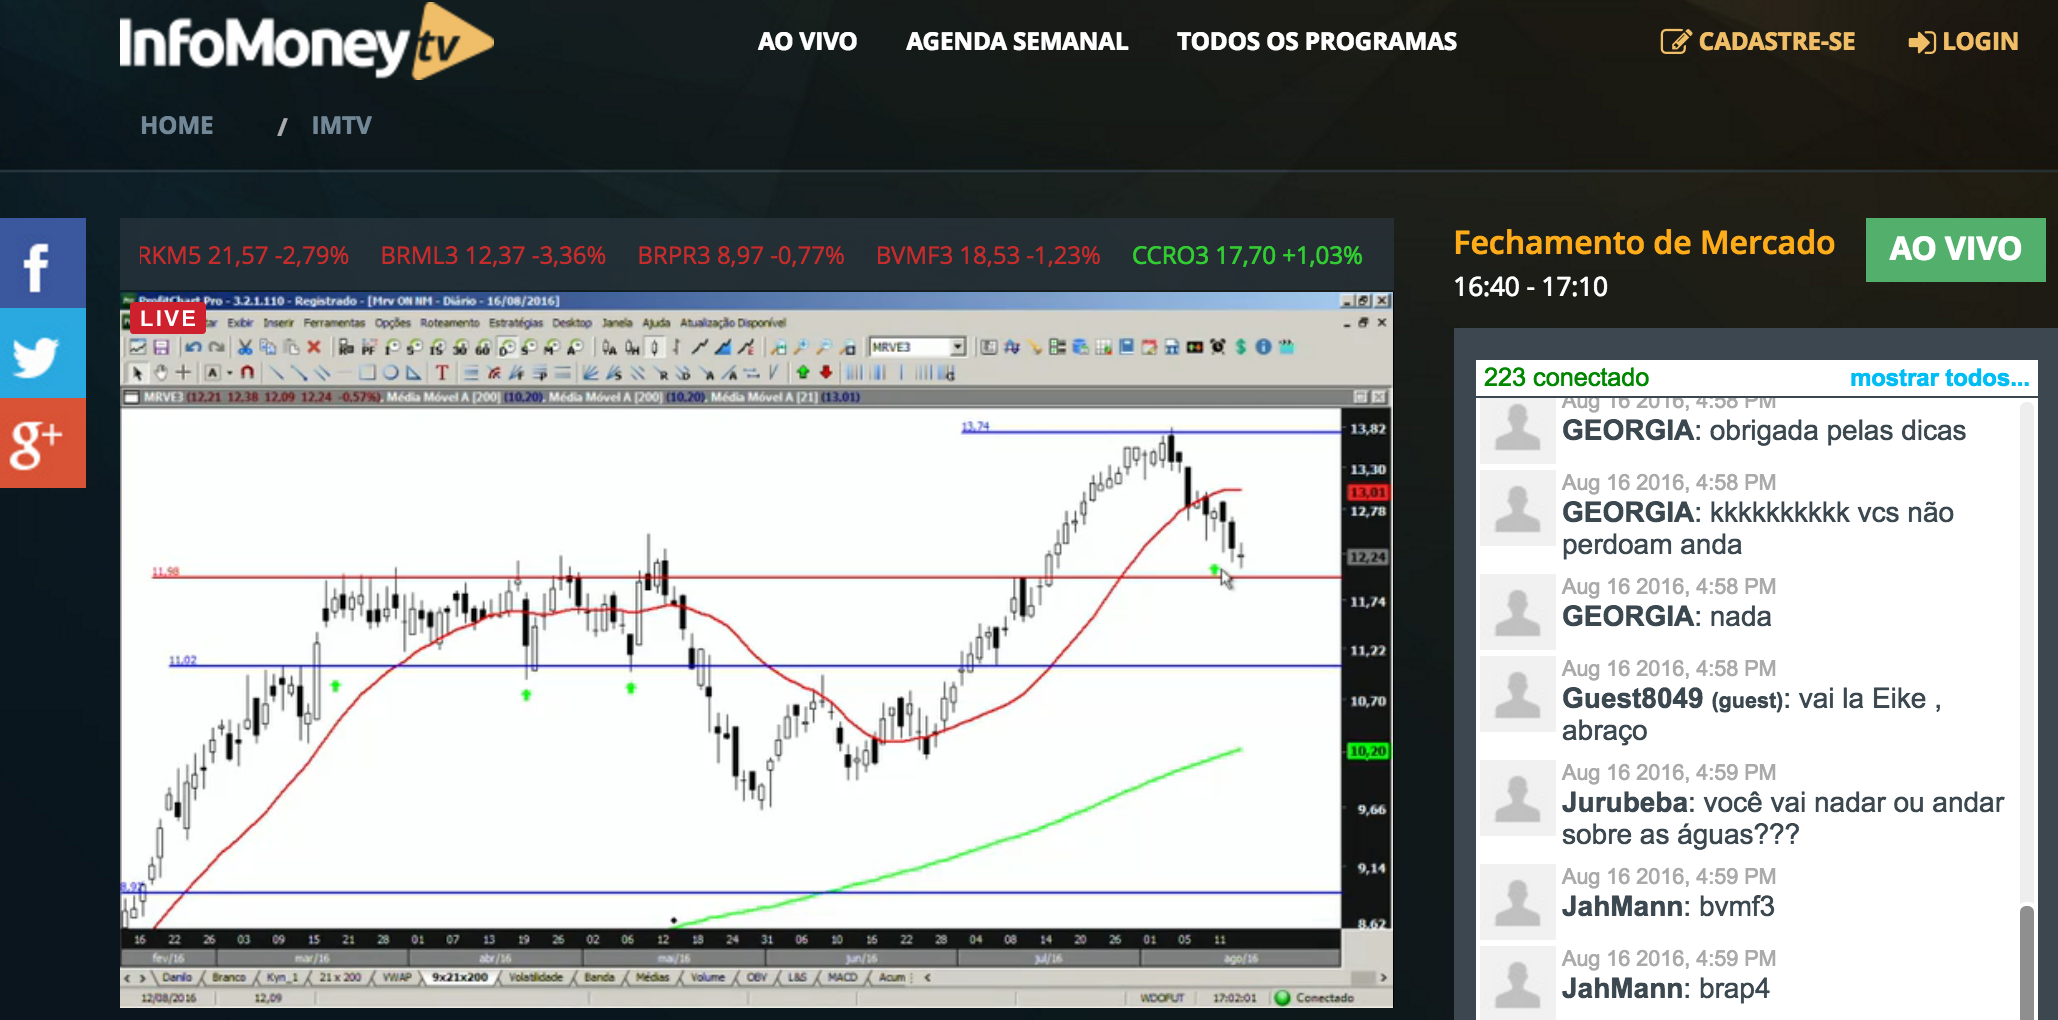
Task: Click mostrar todos in chat
Action: point(1939,377)
